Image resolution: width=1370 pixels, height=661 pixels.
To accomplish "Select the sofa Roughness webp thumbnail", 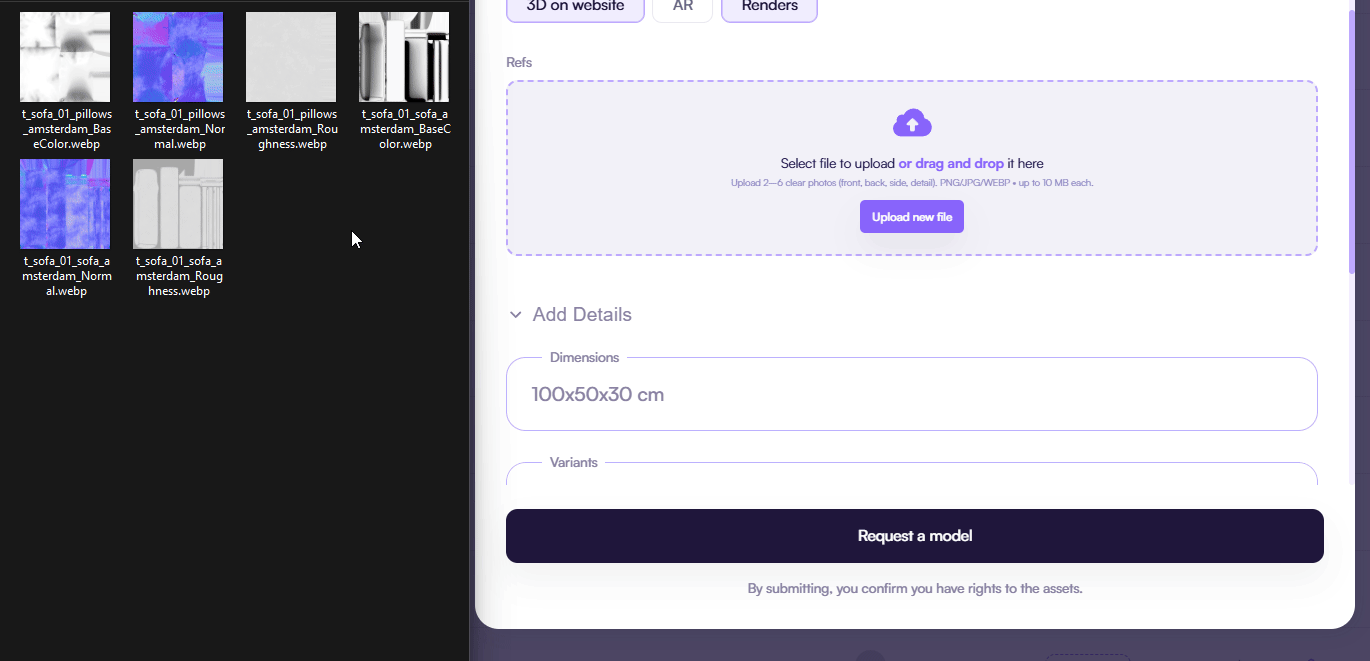I will (x=178, y=204).
